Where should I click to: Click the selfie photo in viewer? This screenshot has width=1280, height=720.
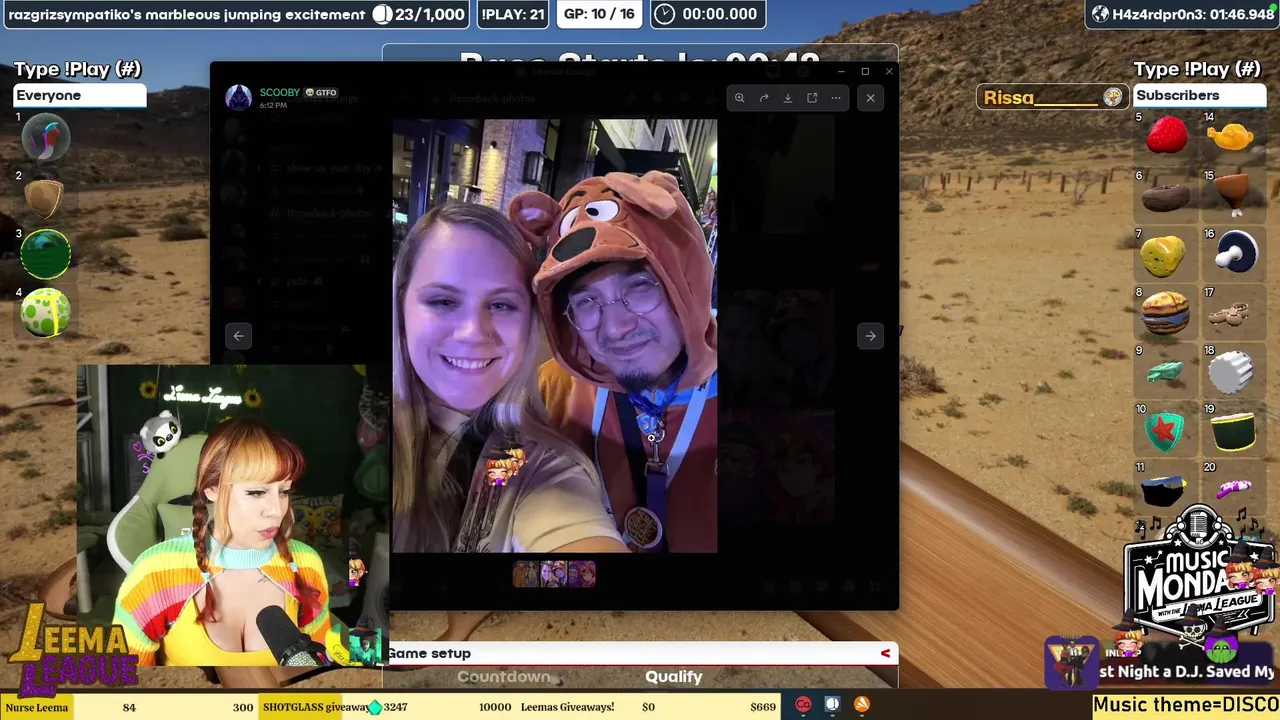click(554, 336)
